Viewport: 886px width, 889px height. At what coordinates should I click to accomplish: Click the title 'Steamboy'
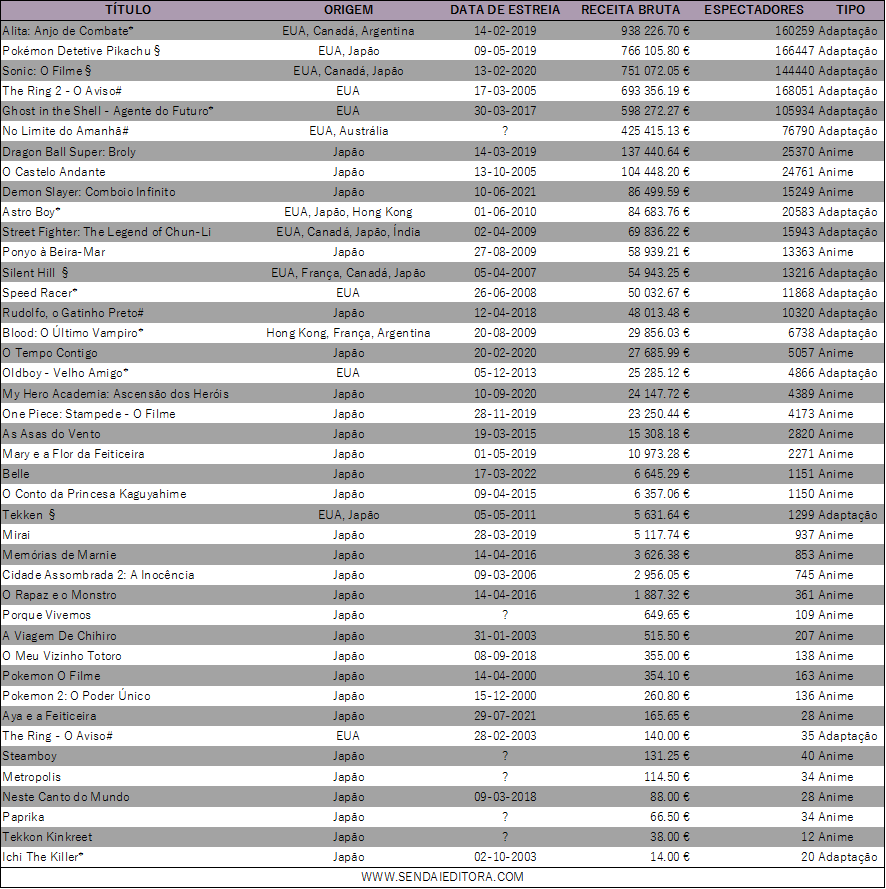click(x=29, y=756)
